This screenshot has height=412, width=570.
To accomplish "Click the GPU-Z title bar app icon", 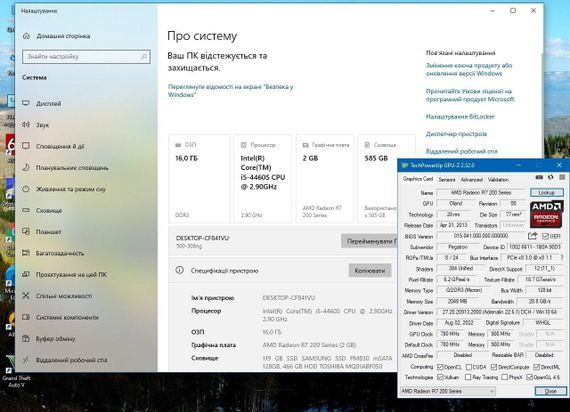I will click(405, 165).
